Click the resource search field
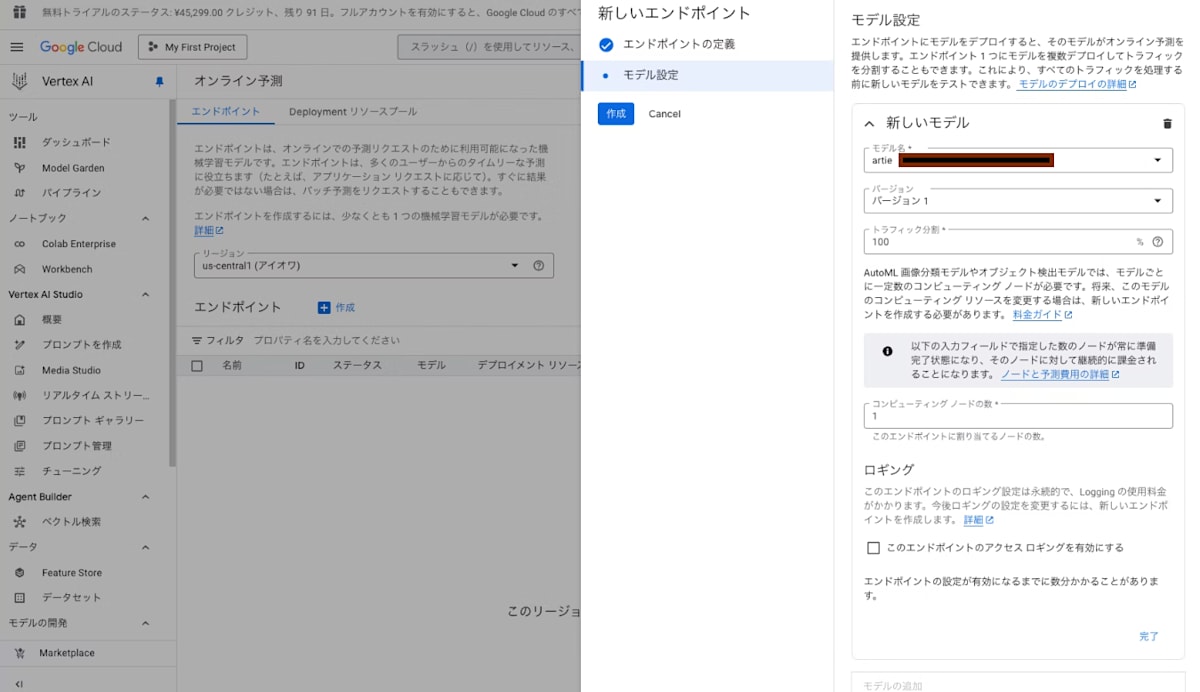This screenshot has height=692, width=1200. 488,47
